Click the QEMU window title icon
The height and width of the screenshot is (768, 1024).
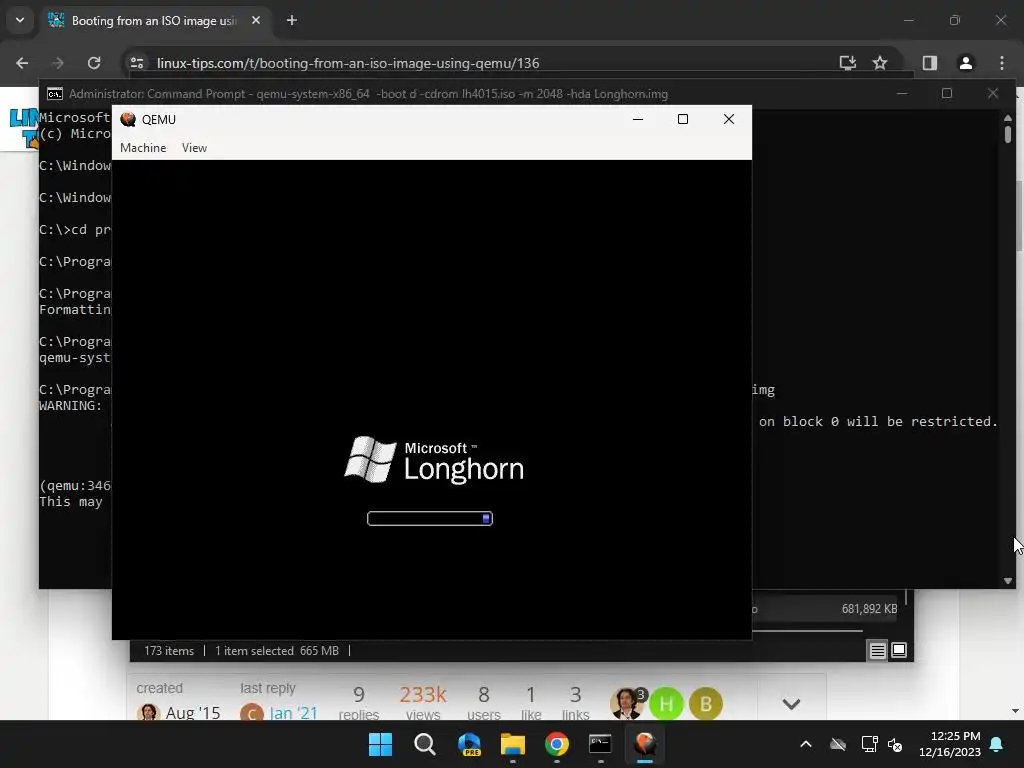click(128, 120)
